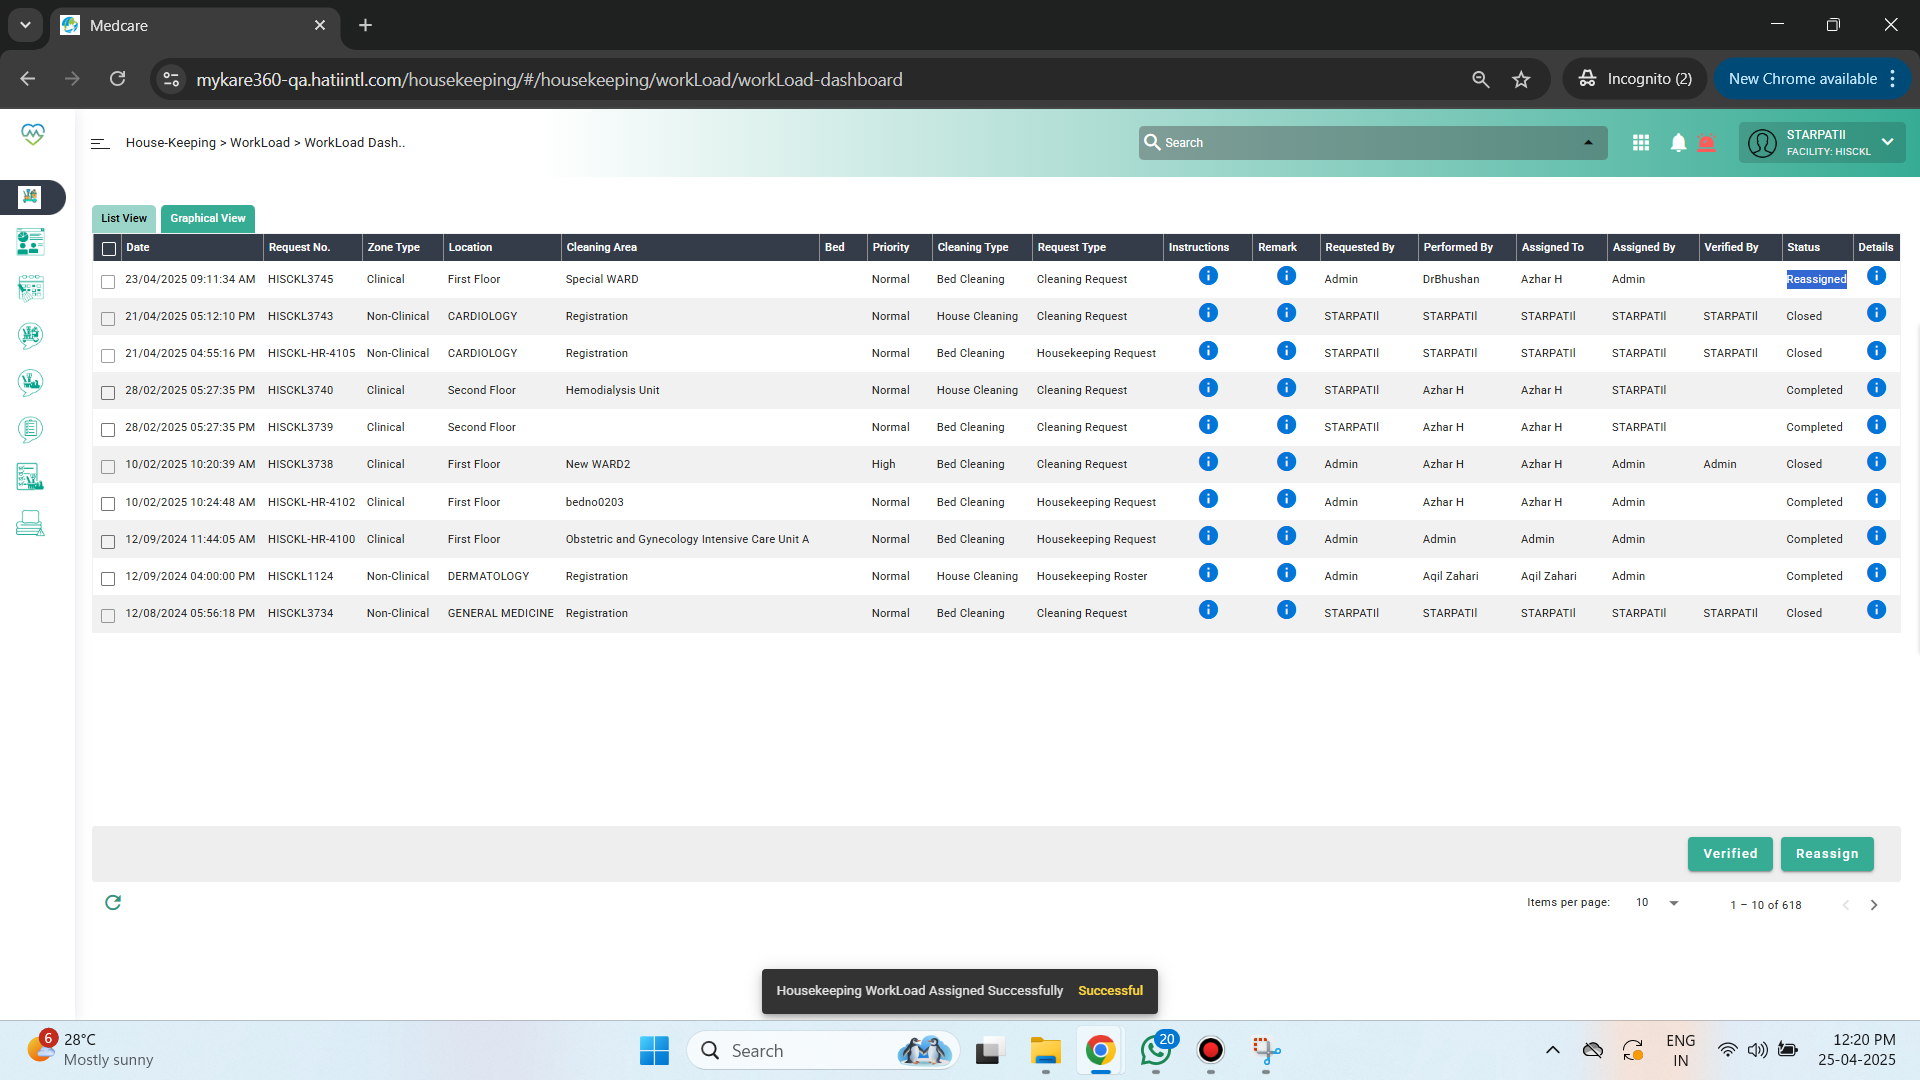Show hidden system tray icons chevron
1920x1080 pixels.
1552,1050
